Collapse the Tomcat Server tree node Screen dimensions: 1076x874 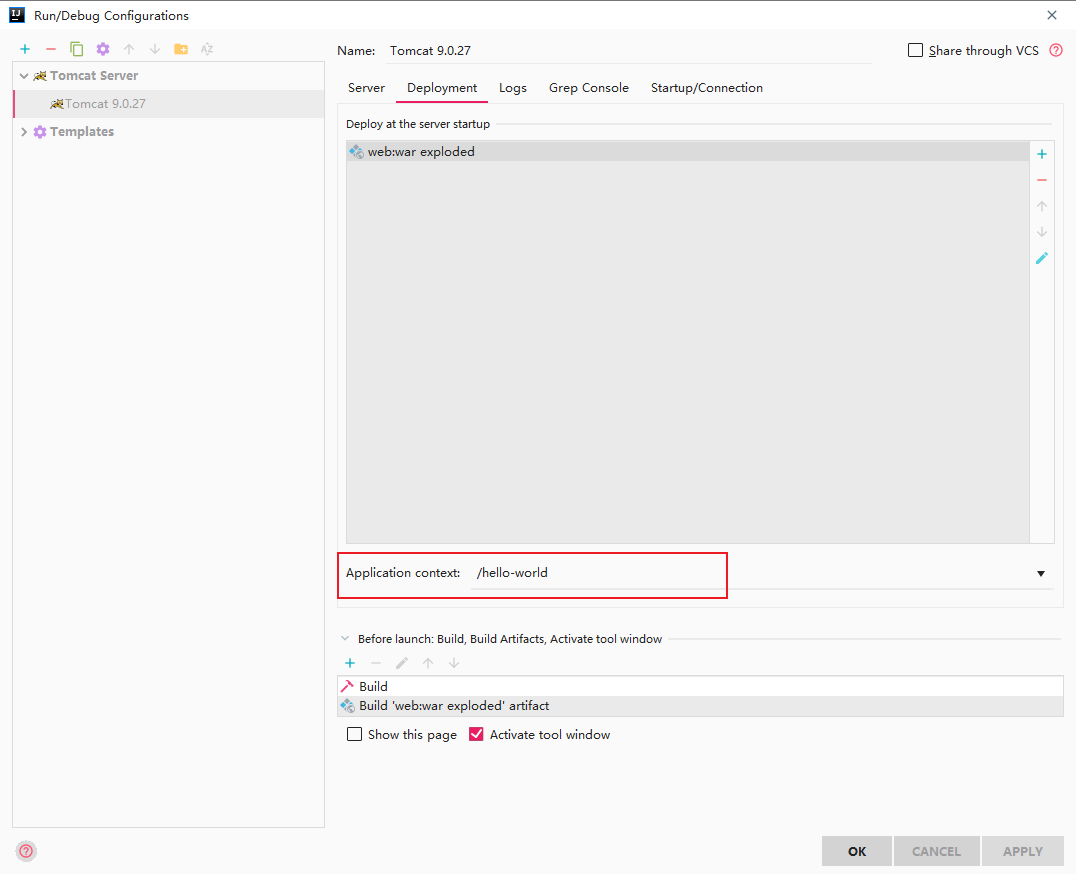point(24,75)
